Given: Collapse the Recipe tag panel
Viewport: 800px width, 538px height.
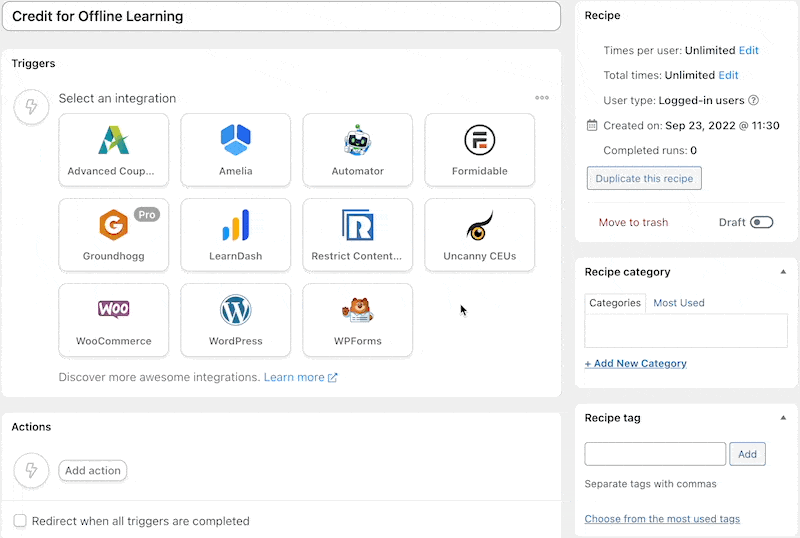Looking at the screenshot, I should click(783, 418).
